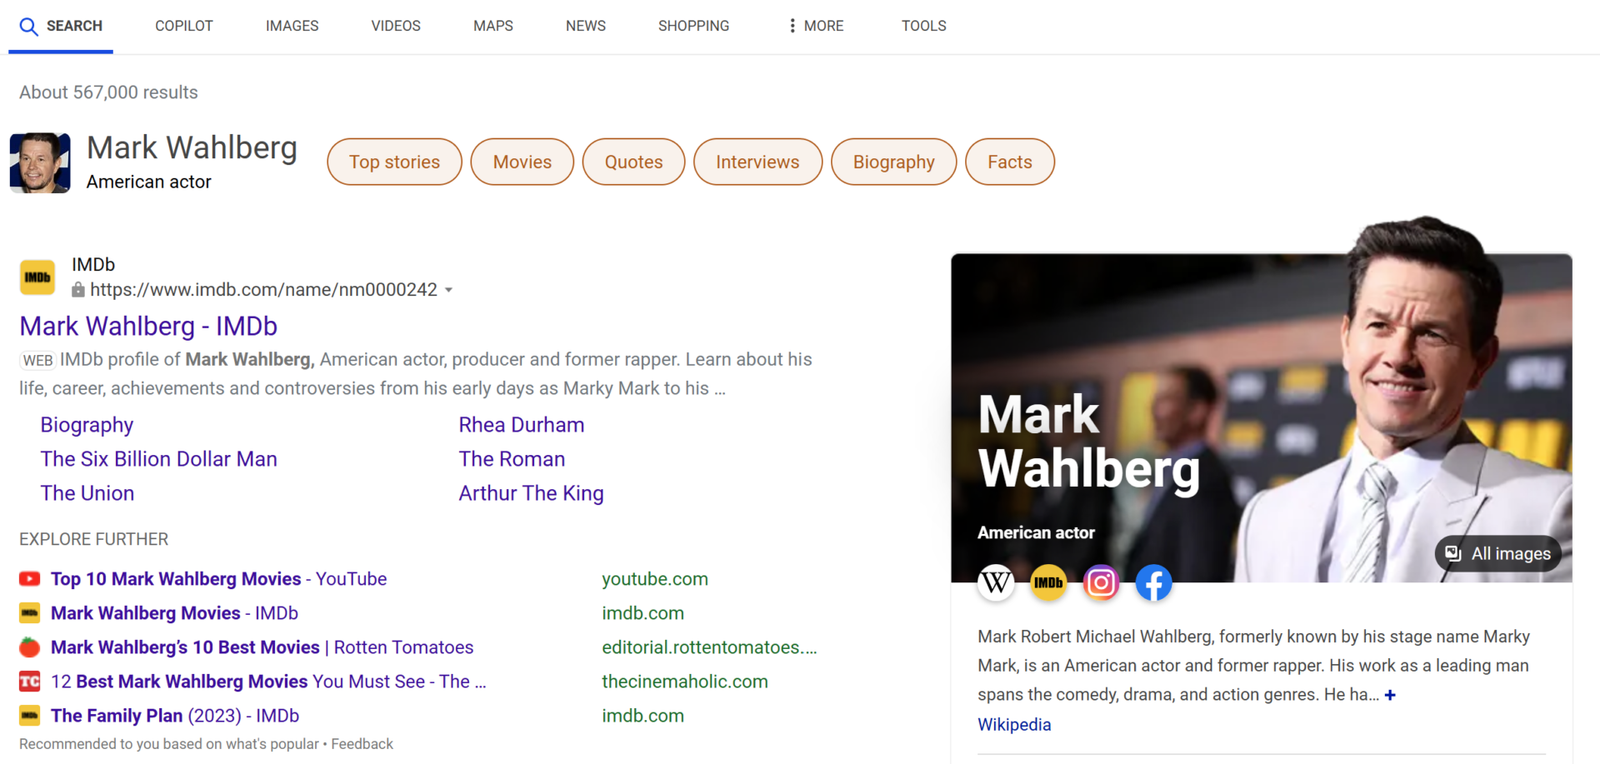Click the Rotten Tomatoes tomato icon
Viewport: 1600px width, 764px height.
pos(30,647)
